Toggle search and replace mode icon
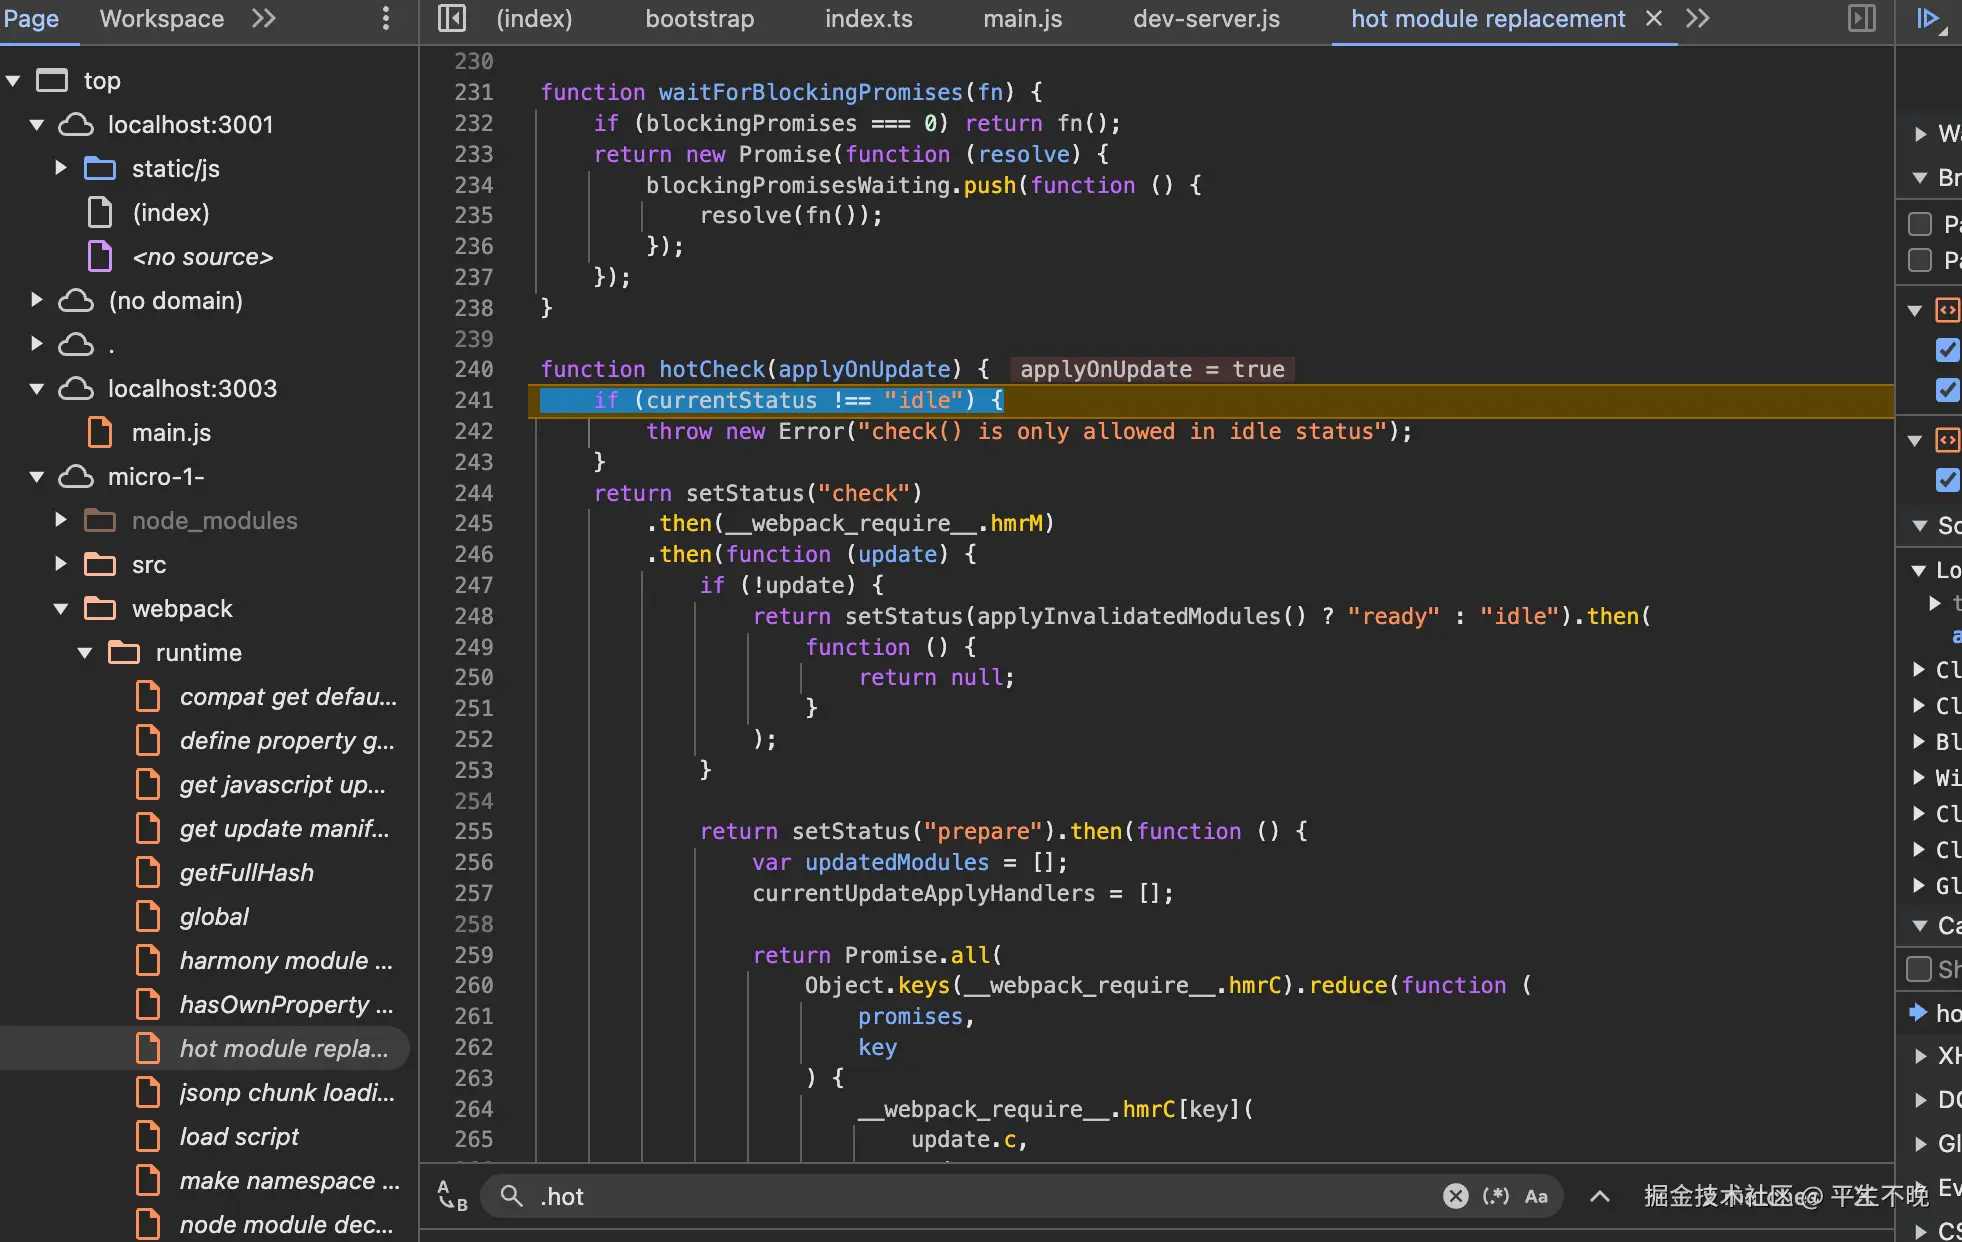Viewport: 1962px width, 1242px height. (452, 1196)
